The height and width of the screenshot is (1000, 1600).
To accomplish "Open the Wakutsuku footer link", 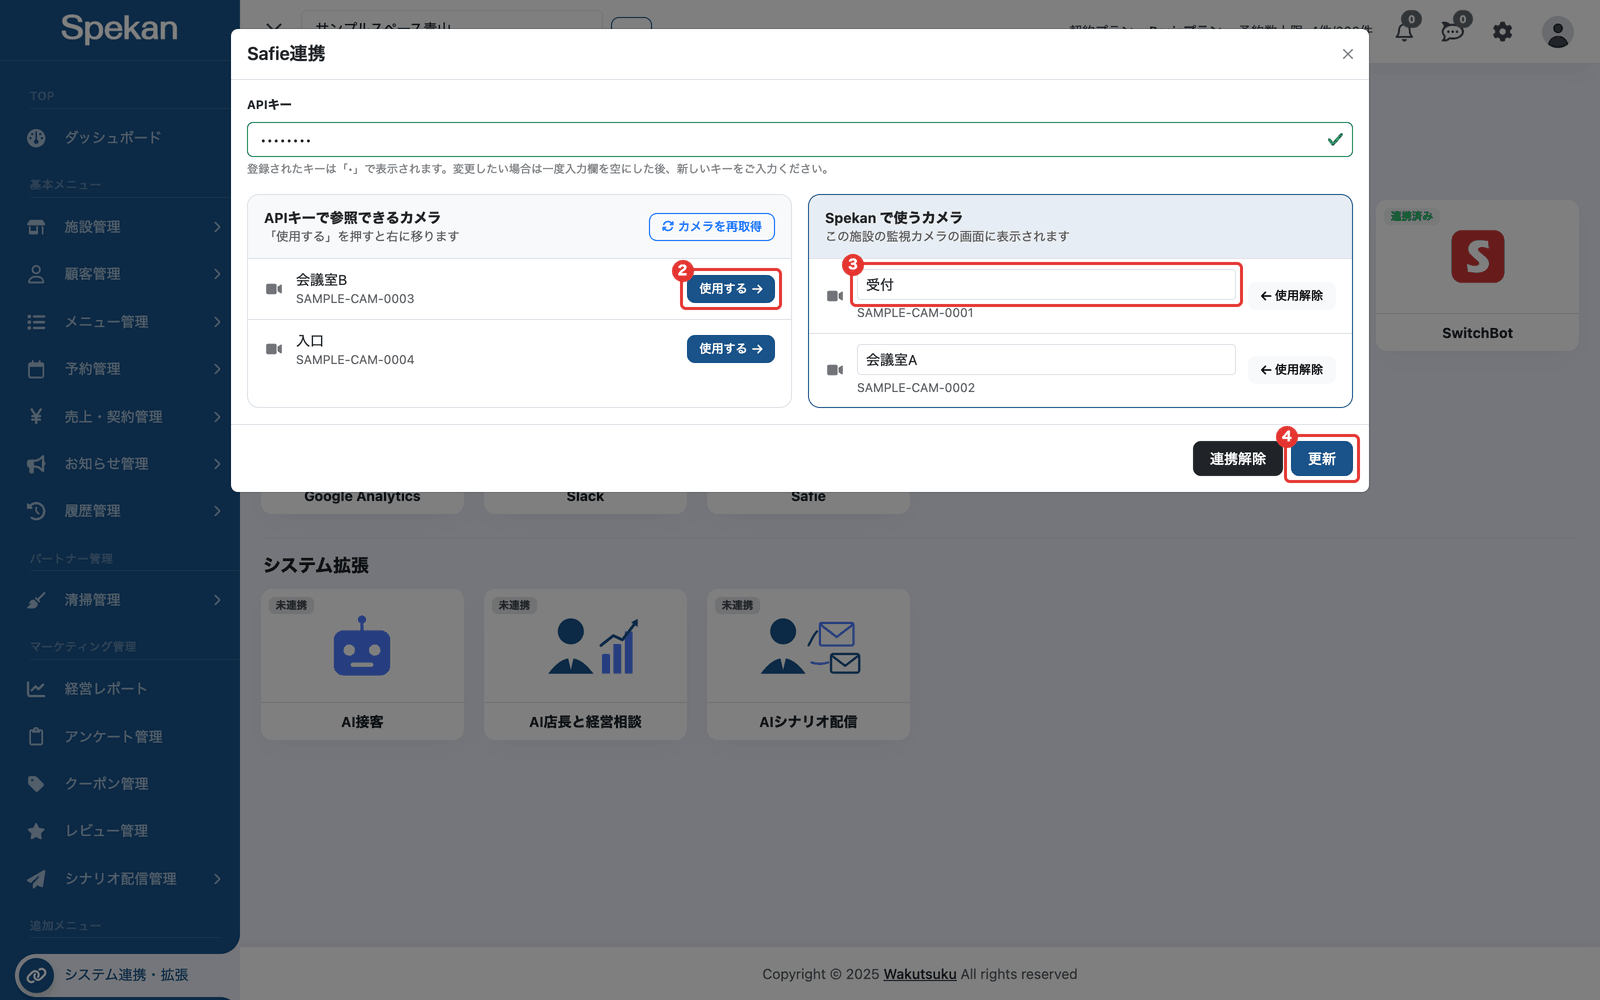I will coord(920,974).
